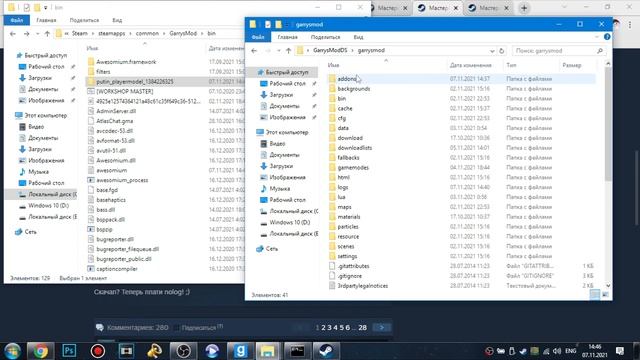This screenshot has width=640, height=360.
Task: Open new browser tab with plus button
Action: click(524, 8)
